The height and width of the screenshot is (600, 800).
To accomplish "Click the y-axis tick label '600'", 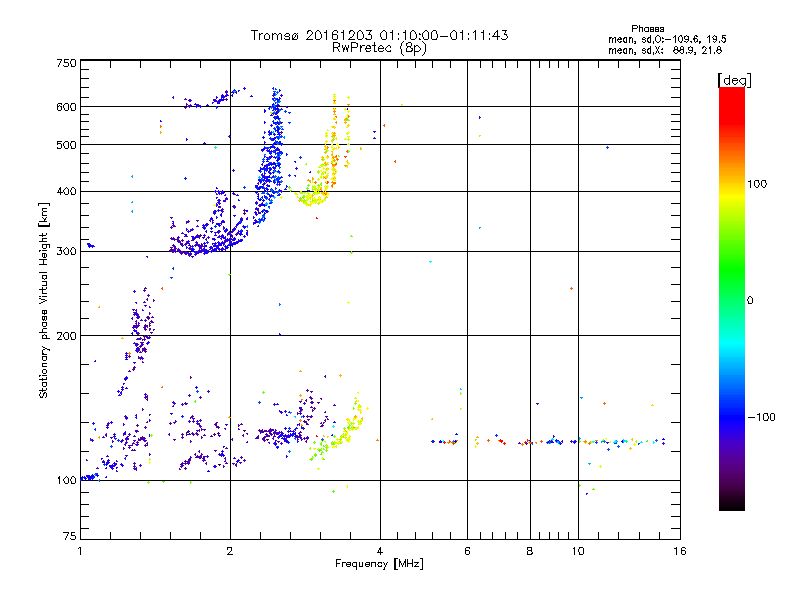I will [x=66, y=107].
